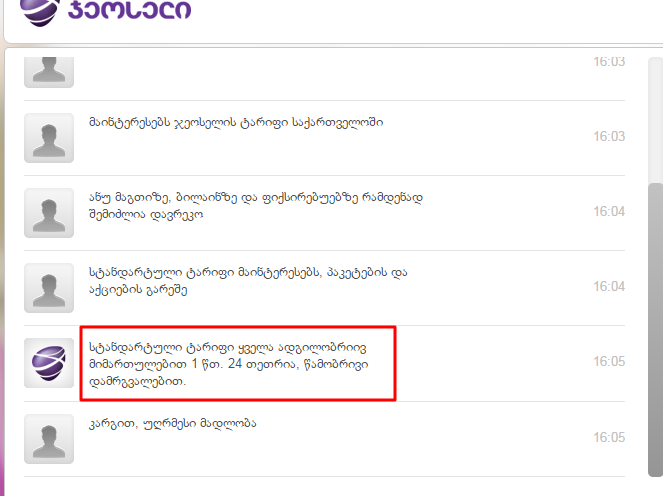This screenshot has height=496, width=663.
Task: Click 16:05 timestamp of operator reply
Action: tap(609, 361)
